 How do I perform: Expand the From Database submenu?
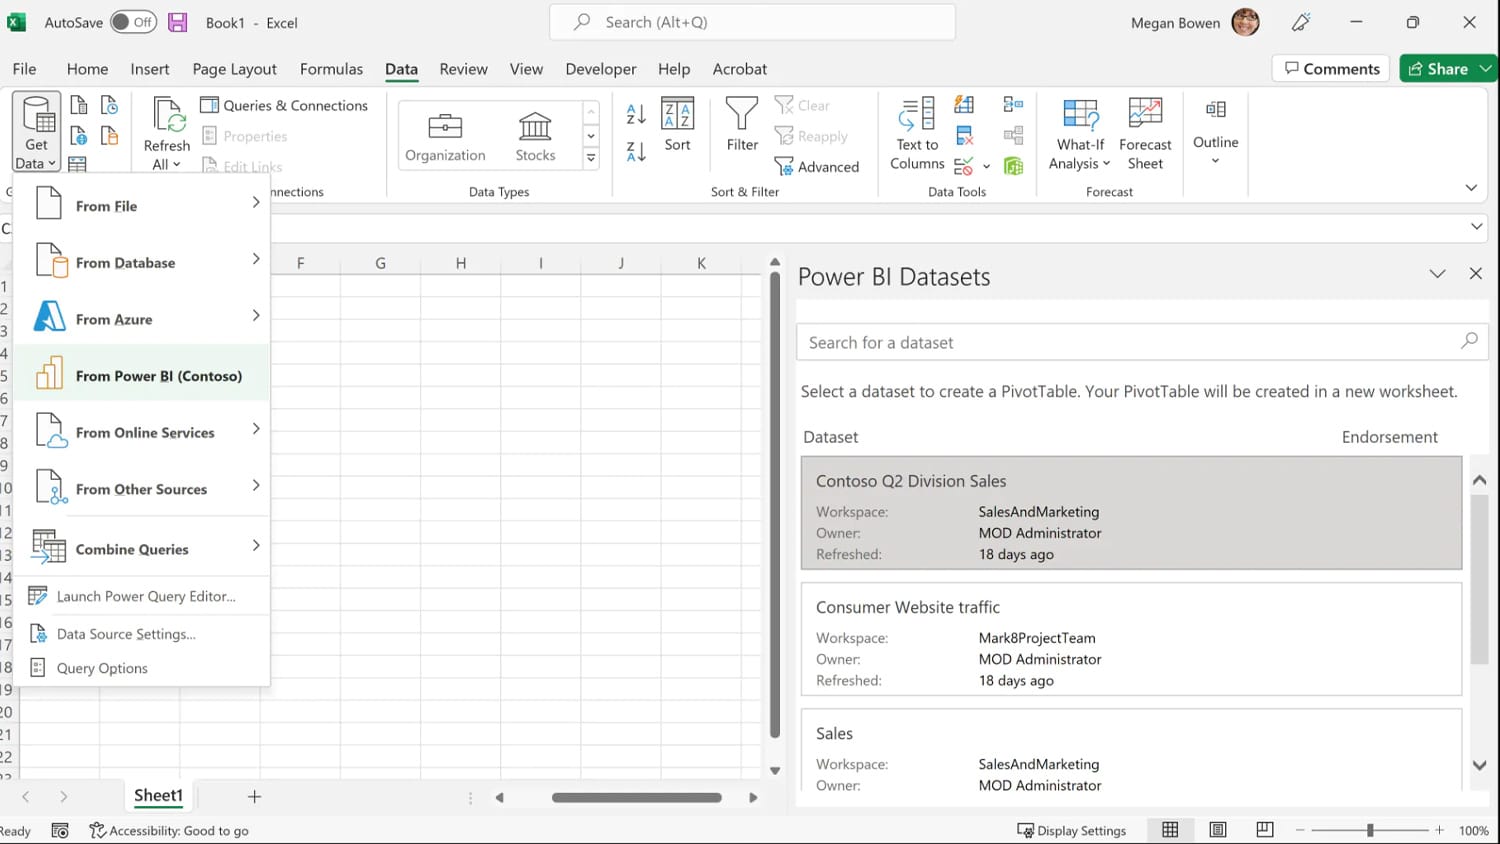pos(143,262)
